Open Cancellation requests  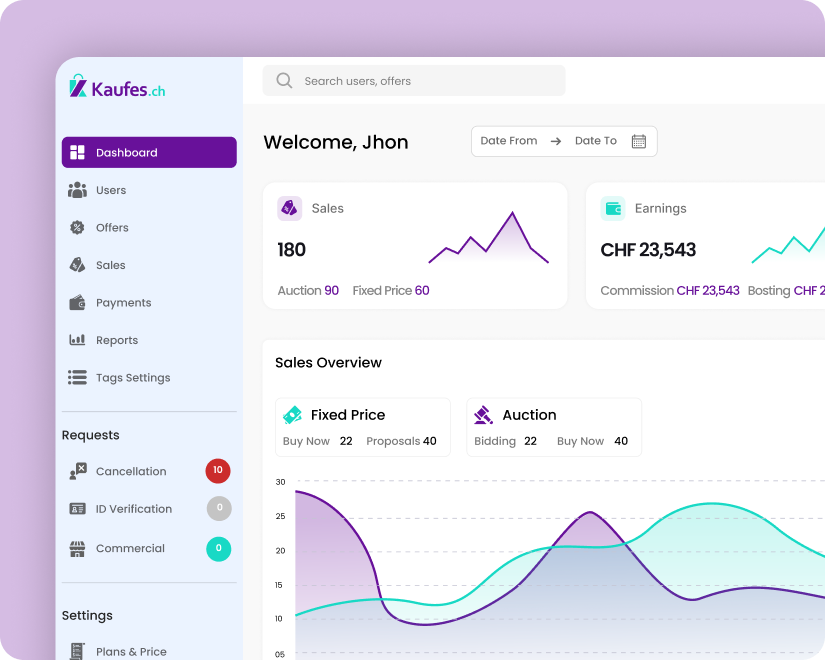[149, 471]
